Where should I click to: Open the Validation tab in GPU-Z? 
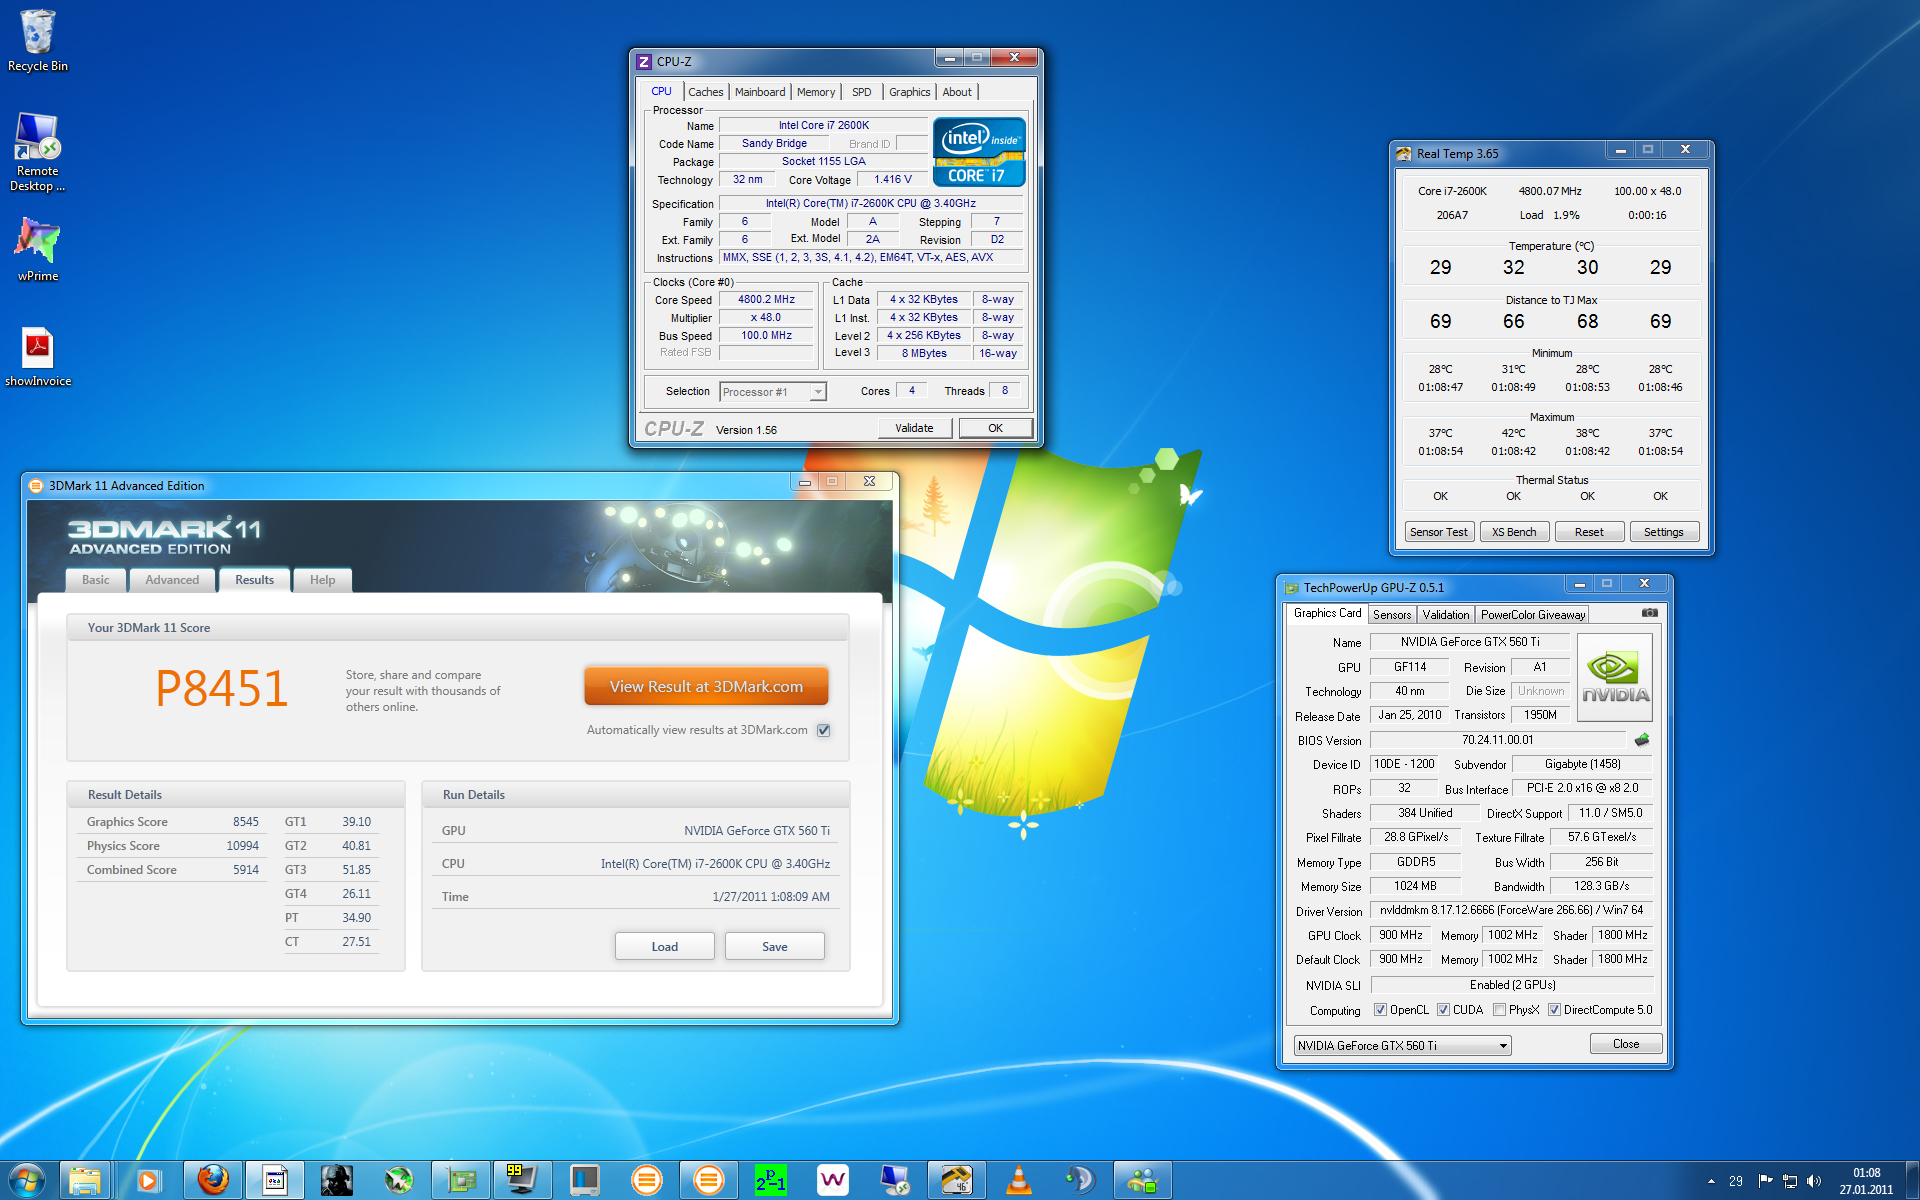pyautogui.click(x=1446, y=615)
